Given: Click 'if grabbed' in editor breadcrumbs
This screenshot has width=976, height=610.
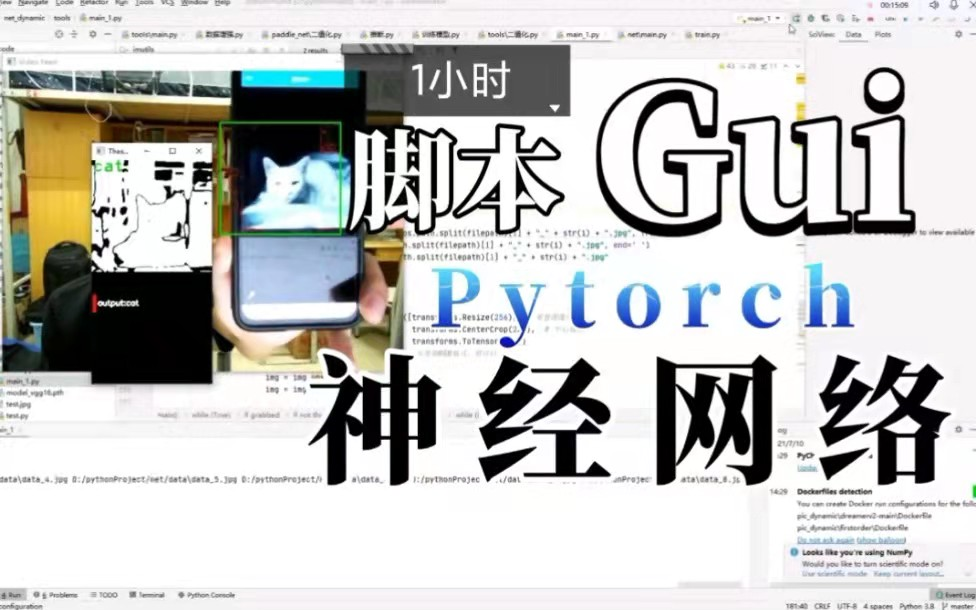Looking at the screenshot, I should coord(261,415).
